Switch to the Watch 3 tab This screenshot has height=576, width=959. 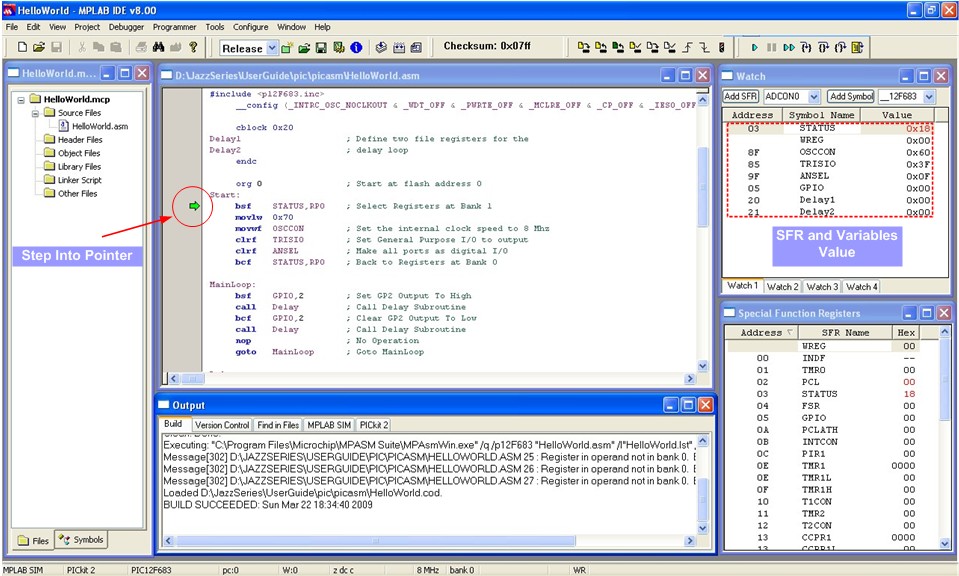click(x=821, y=286)
